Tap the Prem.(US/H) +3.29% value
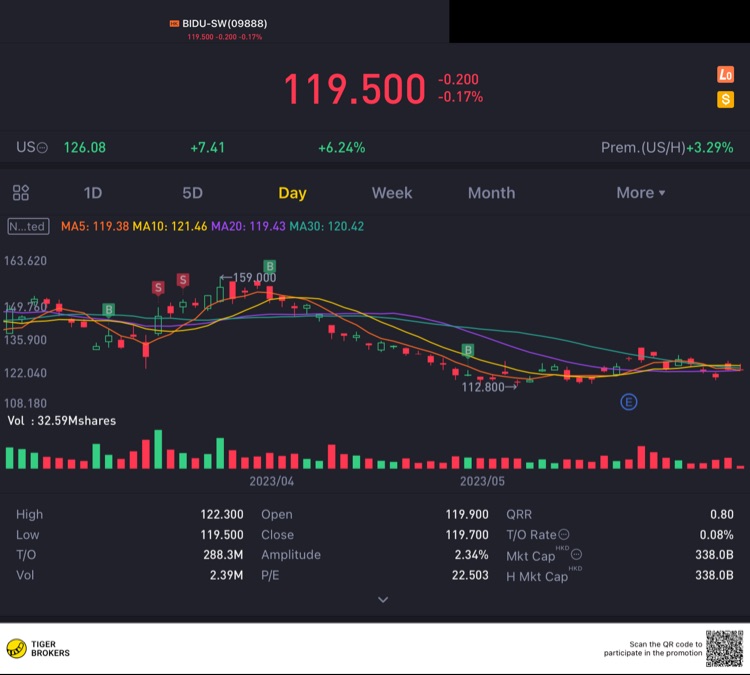 point(709,147)
